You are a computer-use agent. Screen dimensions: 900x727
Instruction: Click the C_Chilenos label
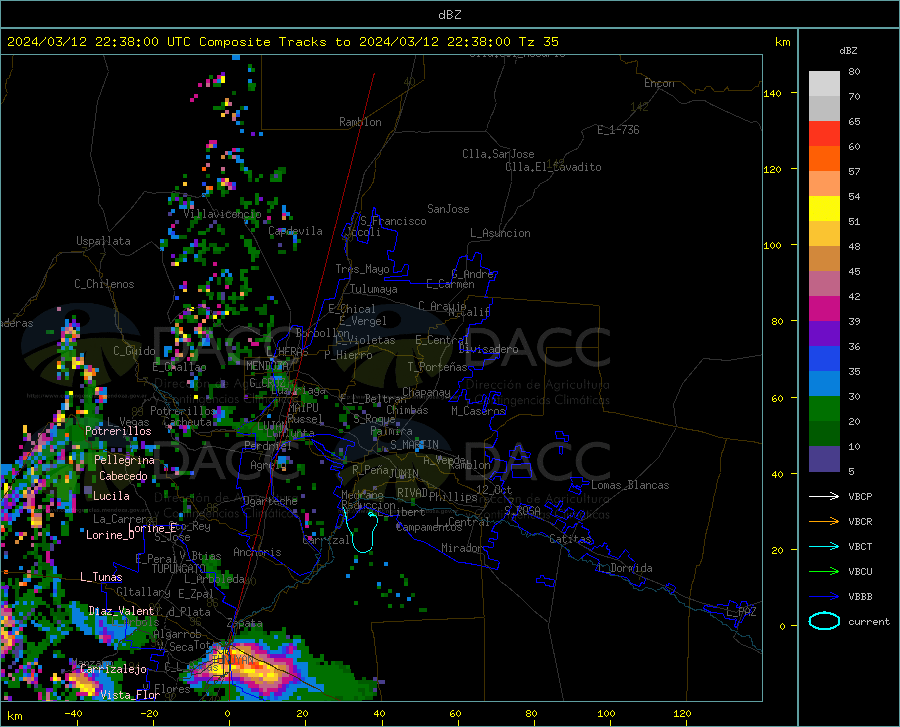[x=104, y=284]
